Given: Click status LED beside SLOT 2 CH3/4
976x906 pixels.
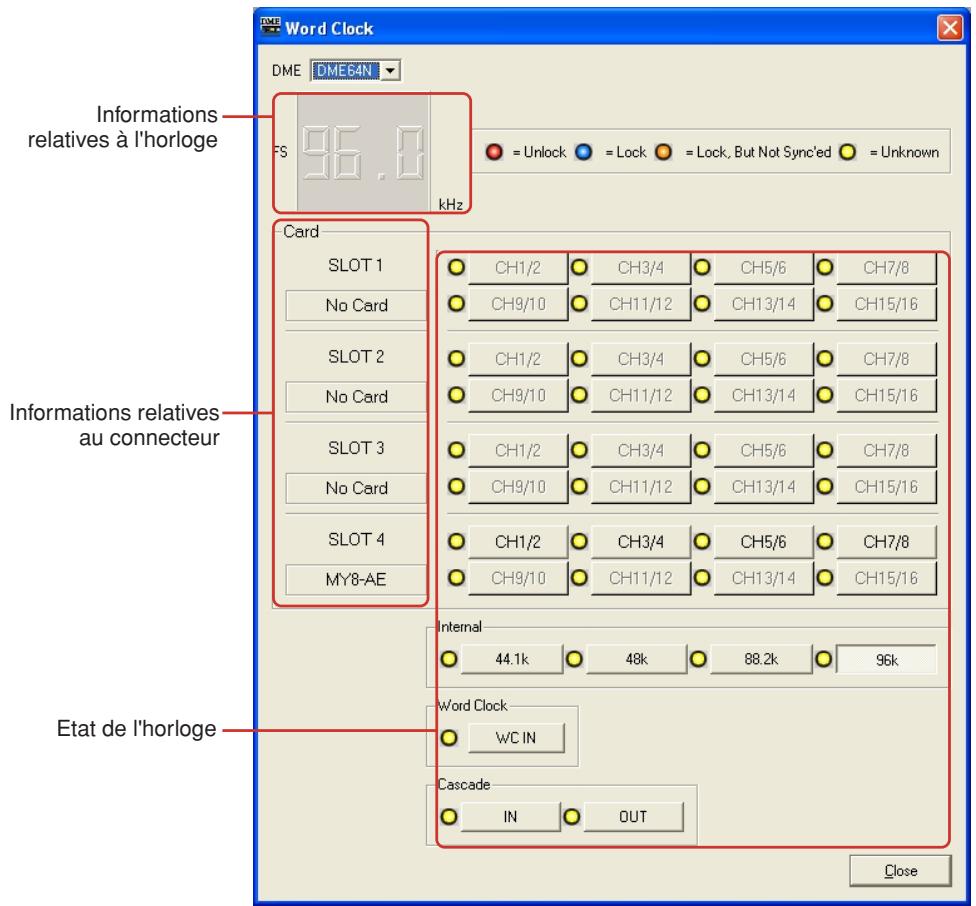Looking at the screenshot, I should (579, 358).
